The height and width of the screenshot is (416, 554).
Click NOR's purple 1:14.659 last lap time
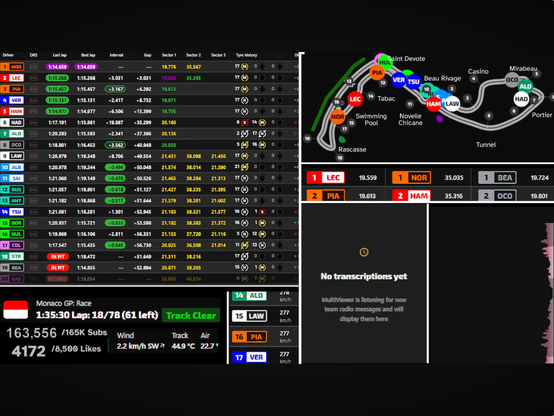[x=57, y=66]
